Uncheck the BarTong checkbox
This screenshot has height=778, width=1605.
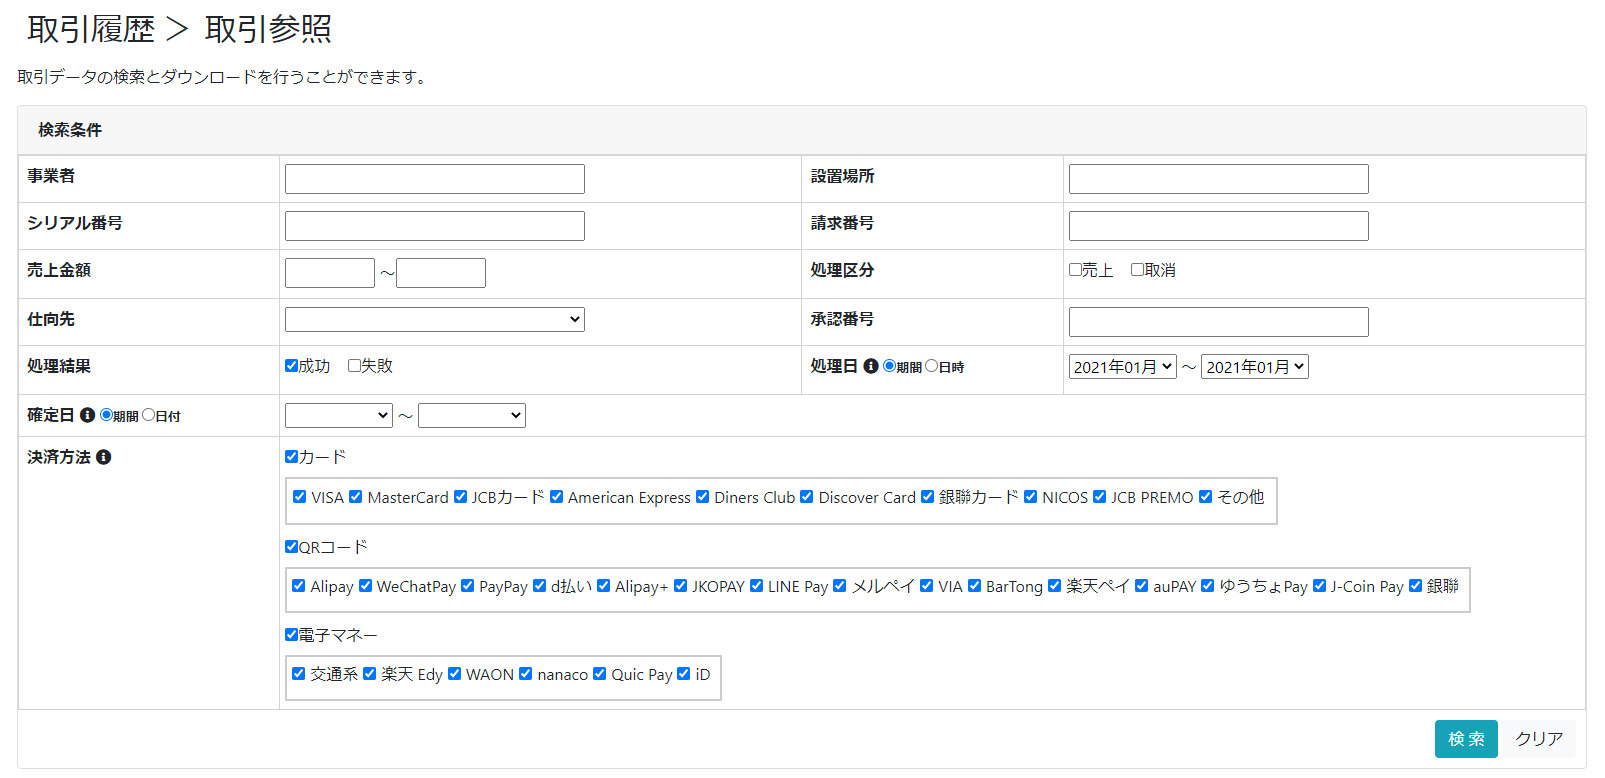coord(974,586)
